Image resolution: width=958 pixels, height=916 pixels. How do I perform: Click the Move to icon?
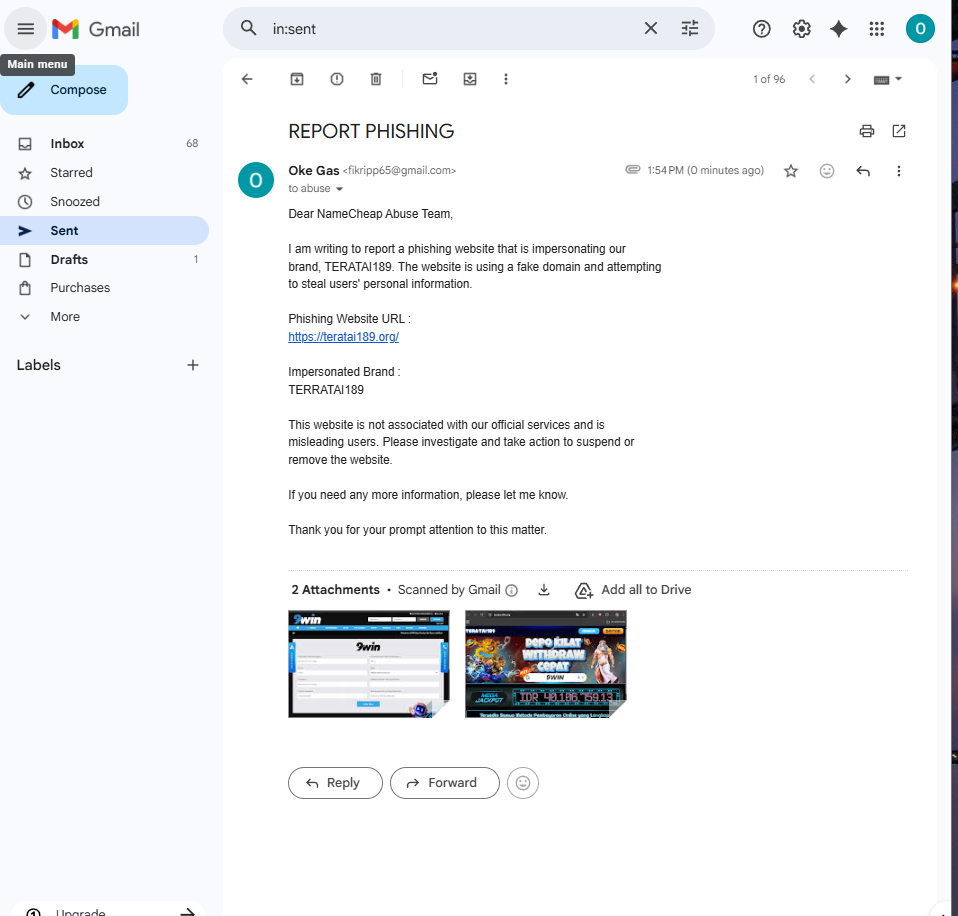tap(470, 79)
